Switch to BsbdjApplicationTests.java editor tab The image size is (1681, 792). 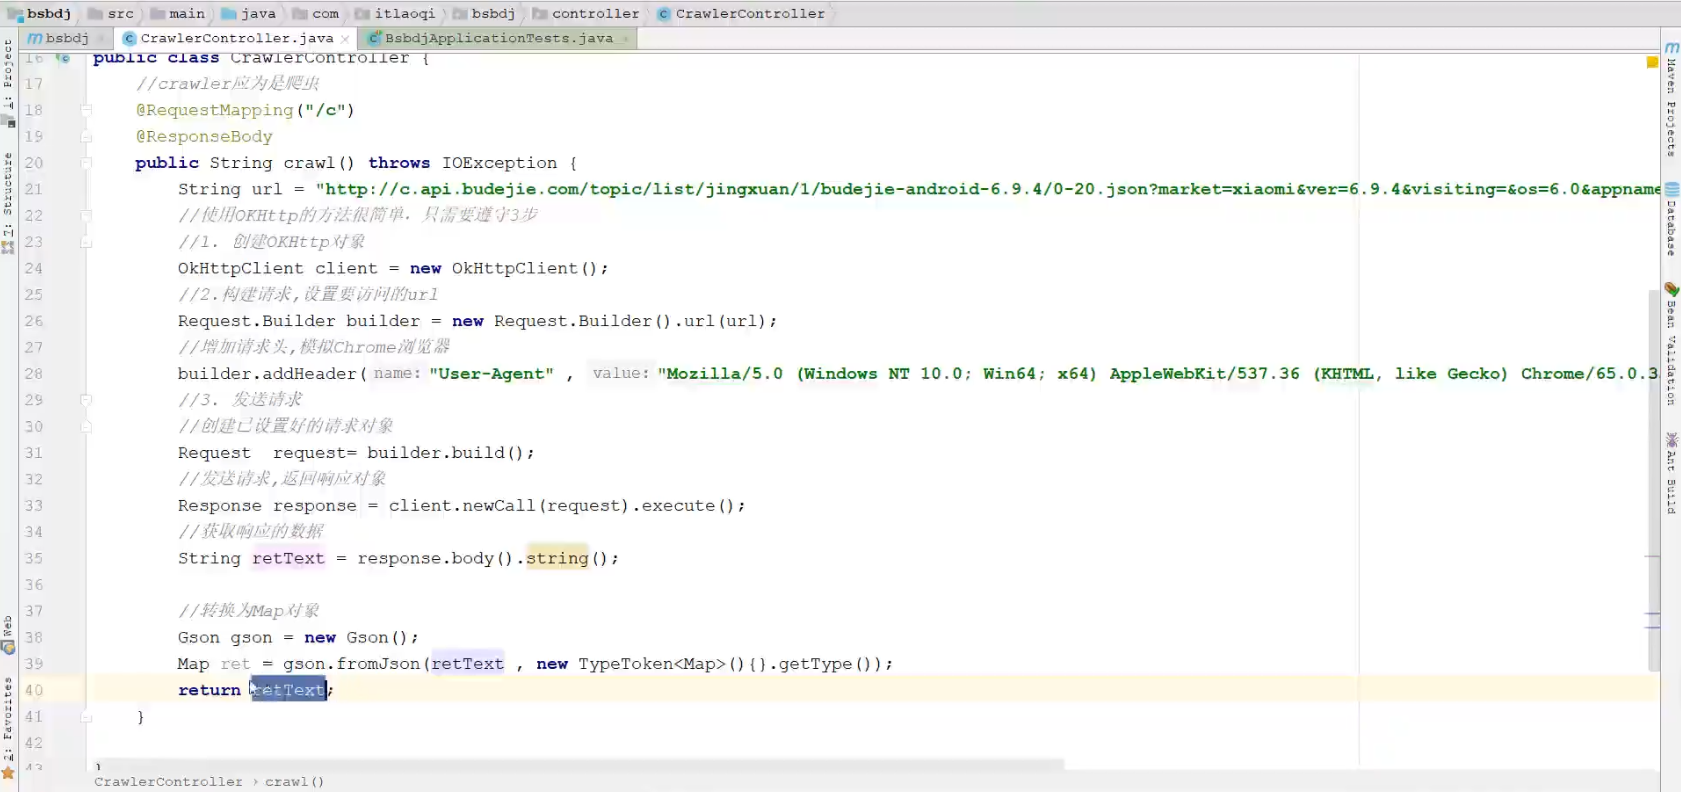click(499, 38)
